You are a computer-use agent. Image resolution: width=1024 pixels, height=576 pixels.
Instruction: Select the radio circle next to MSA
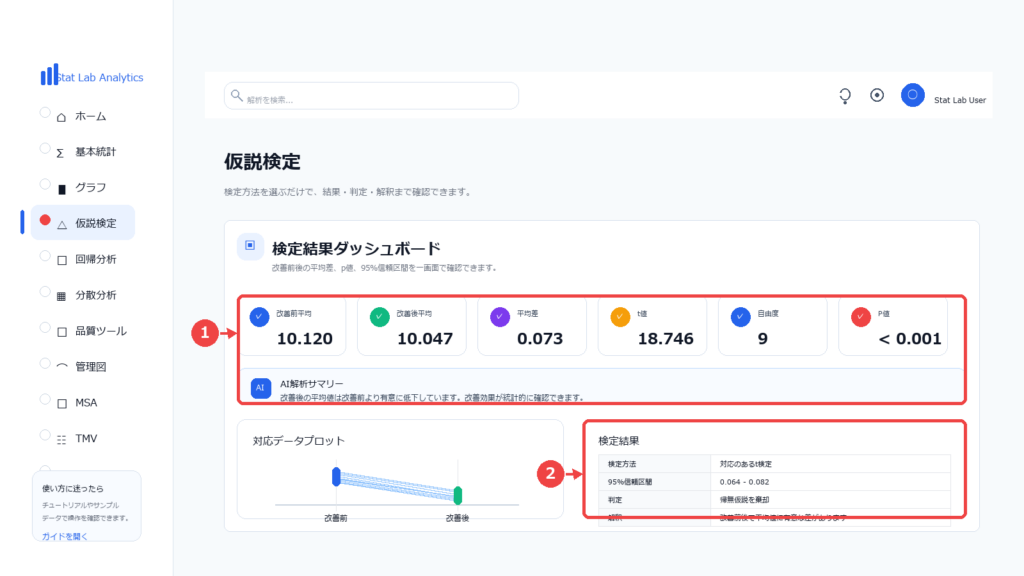[x=45, y=399]
